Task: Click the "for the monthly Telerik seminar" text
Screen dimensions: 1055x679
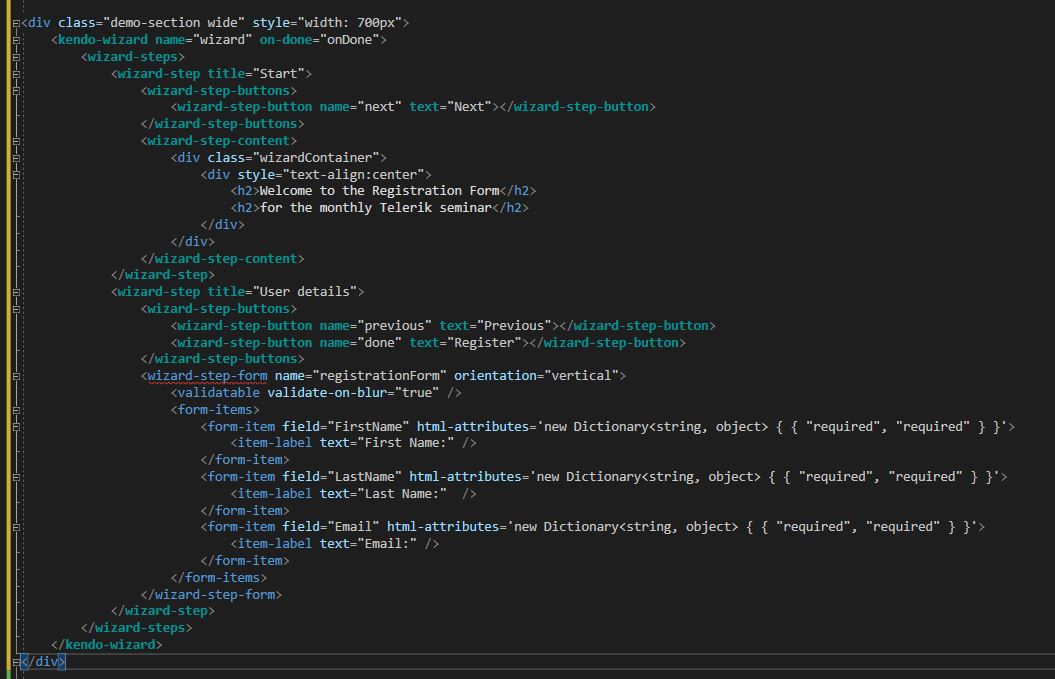Action: point(375,207)
